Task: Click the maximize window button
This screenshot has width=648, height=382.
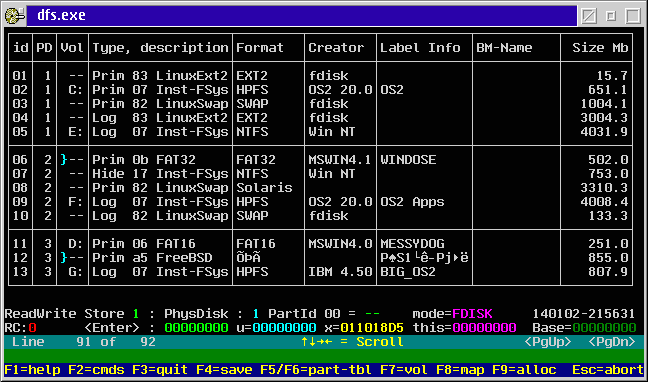Action: [633, 16]
